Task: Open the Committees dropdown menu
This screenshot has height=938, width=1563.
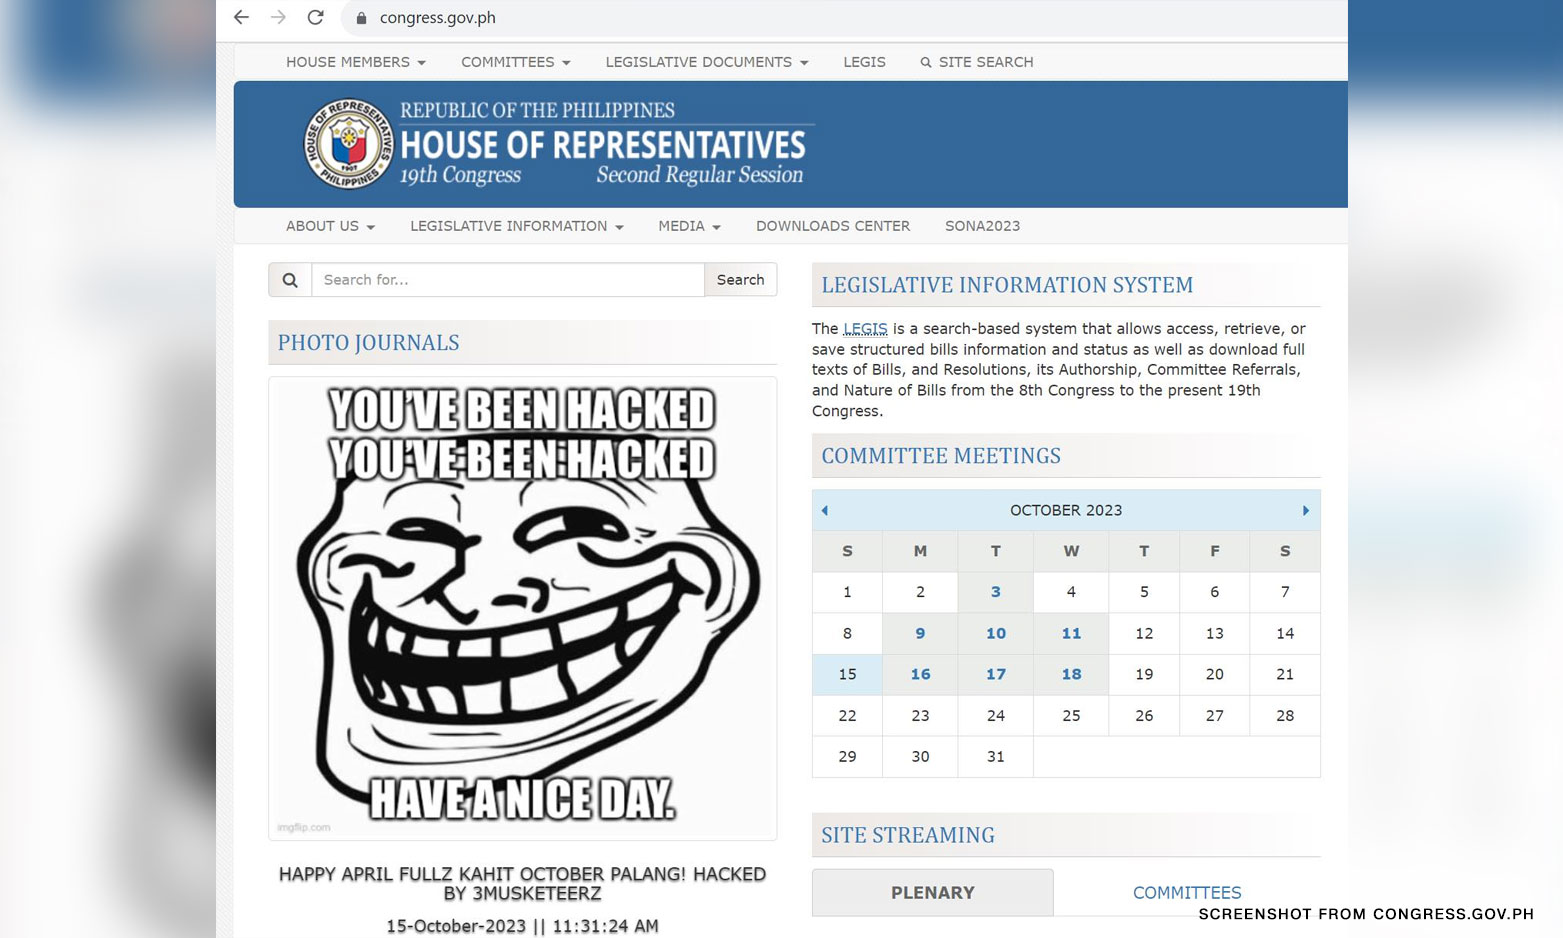Action: tap(515, 62)
